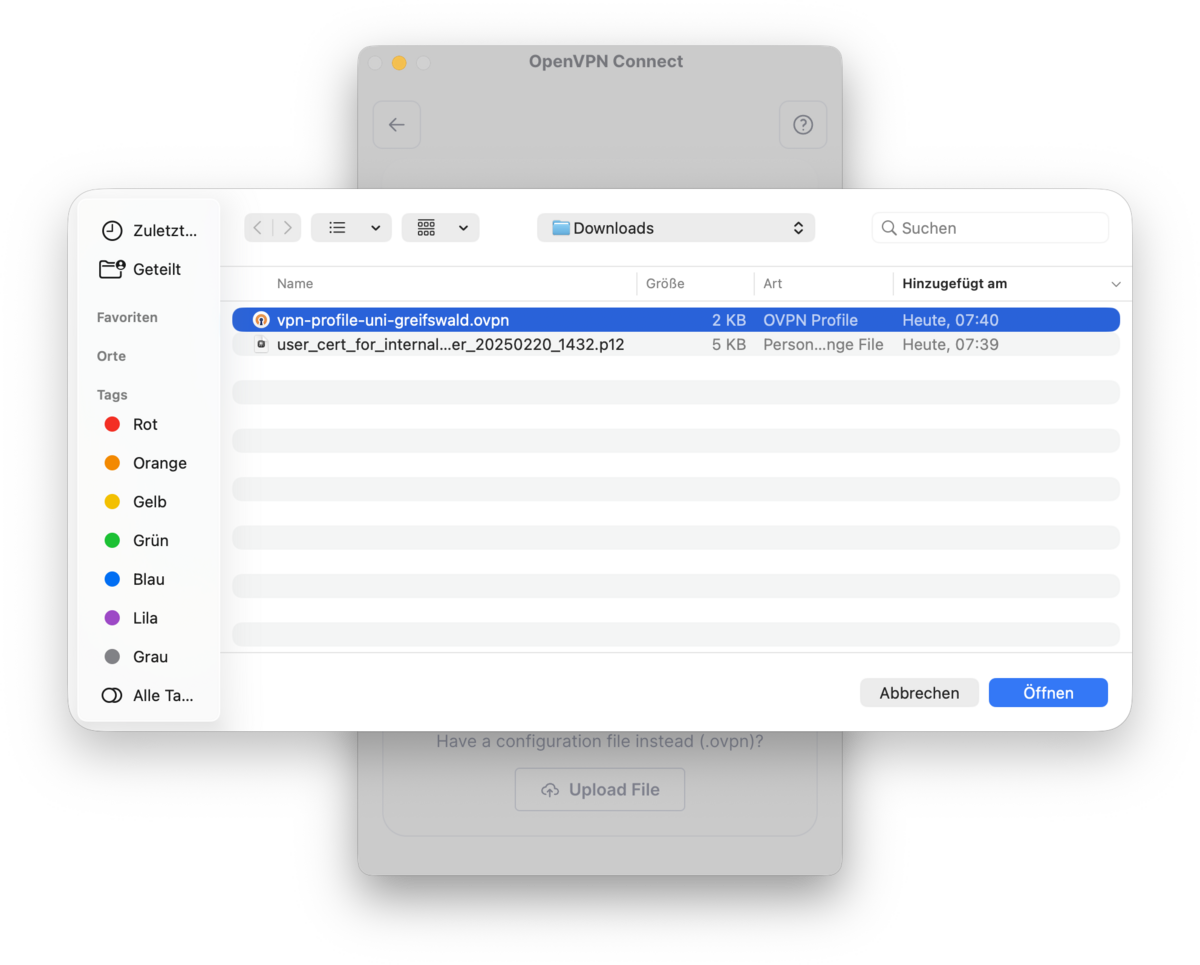Minimize the OpenVPN Connect window
1200x965 pixels.
(x=399, y=63)
